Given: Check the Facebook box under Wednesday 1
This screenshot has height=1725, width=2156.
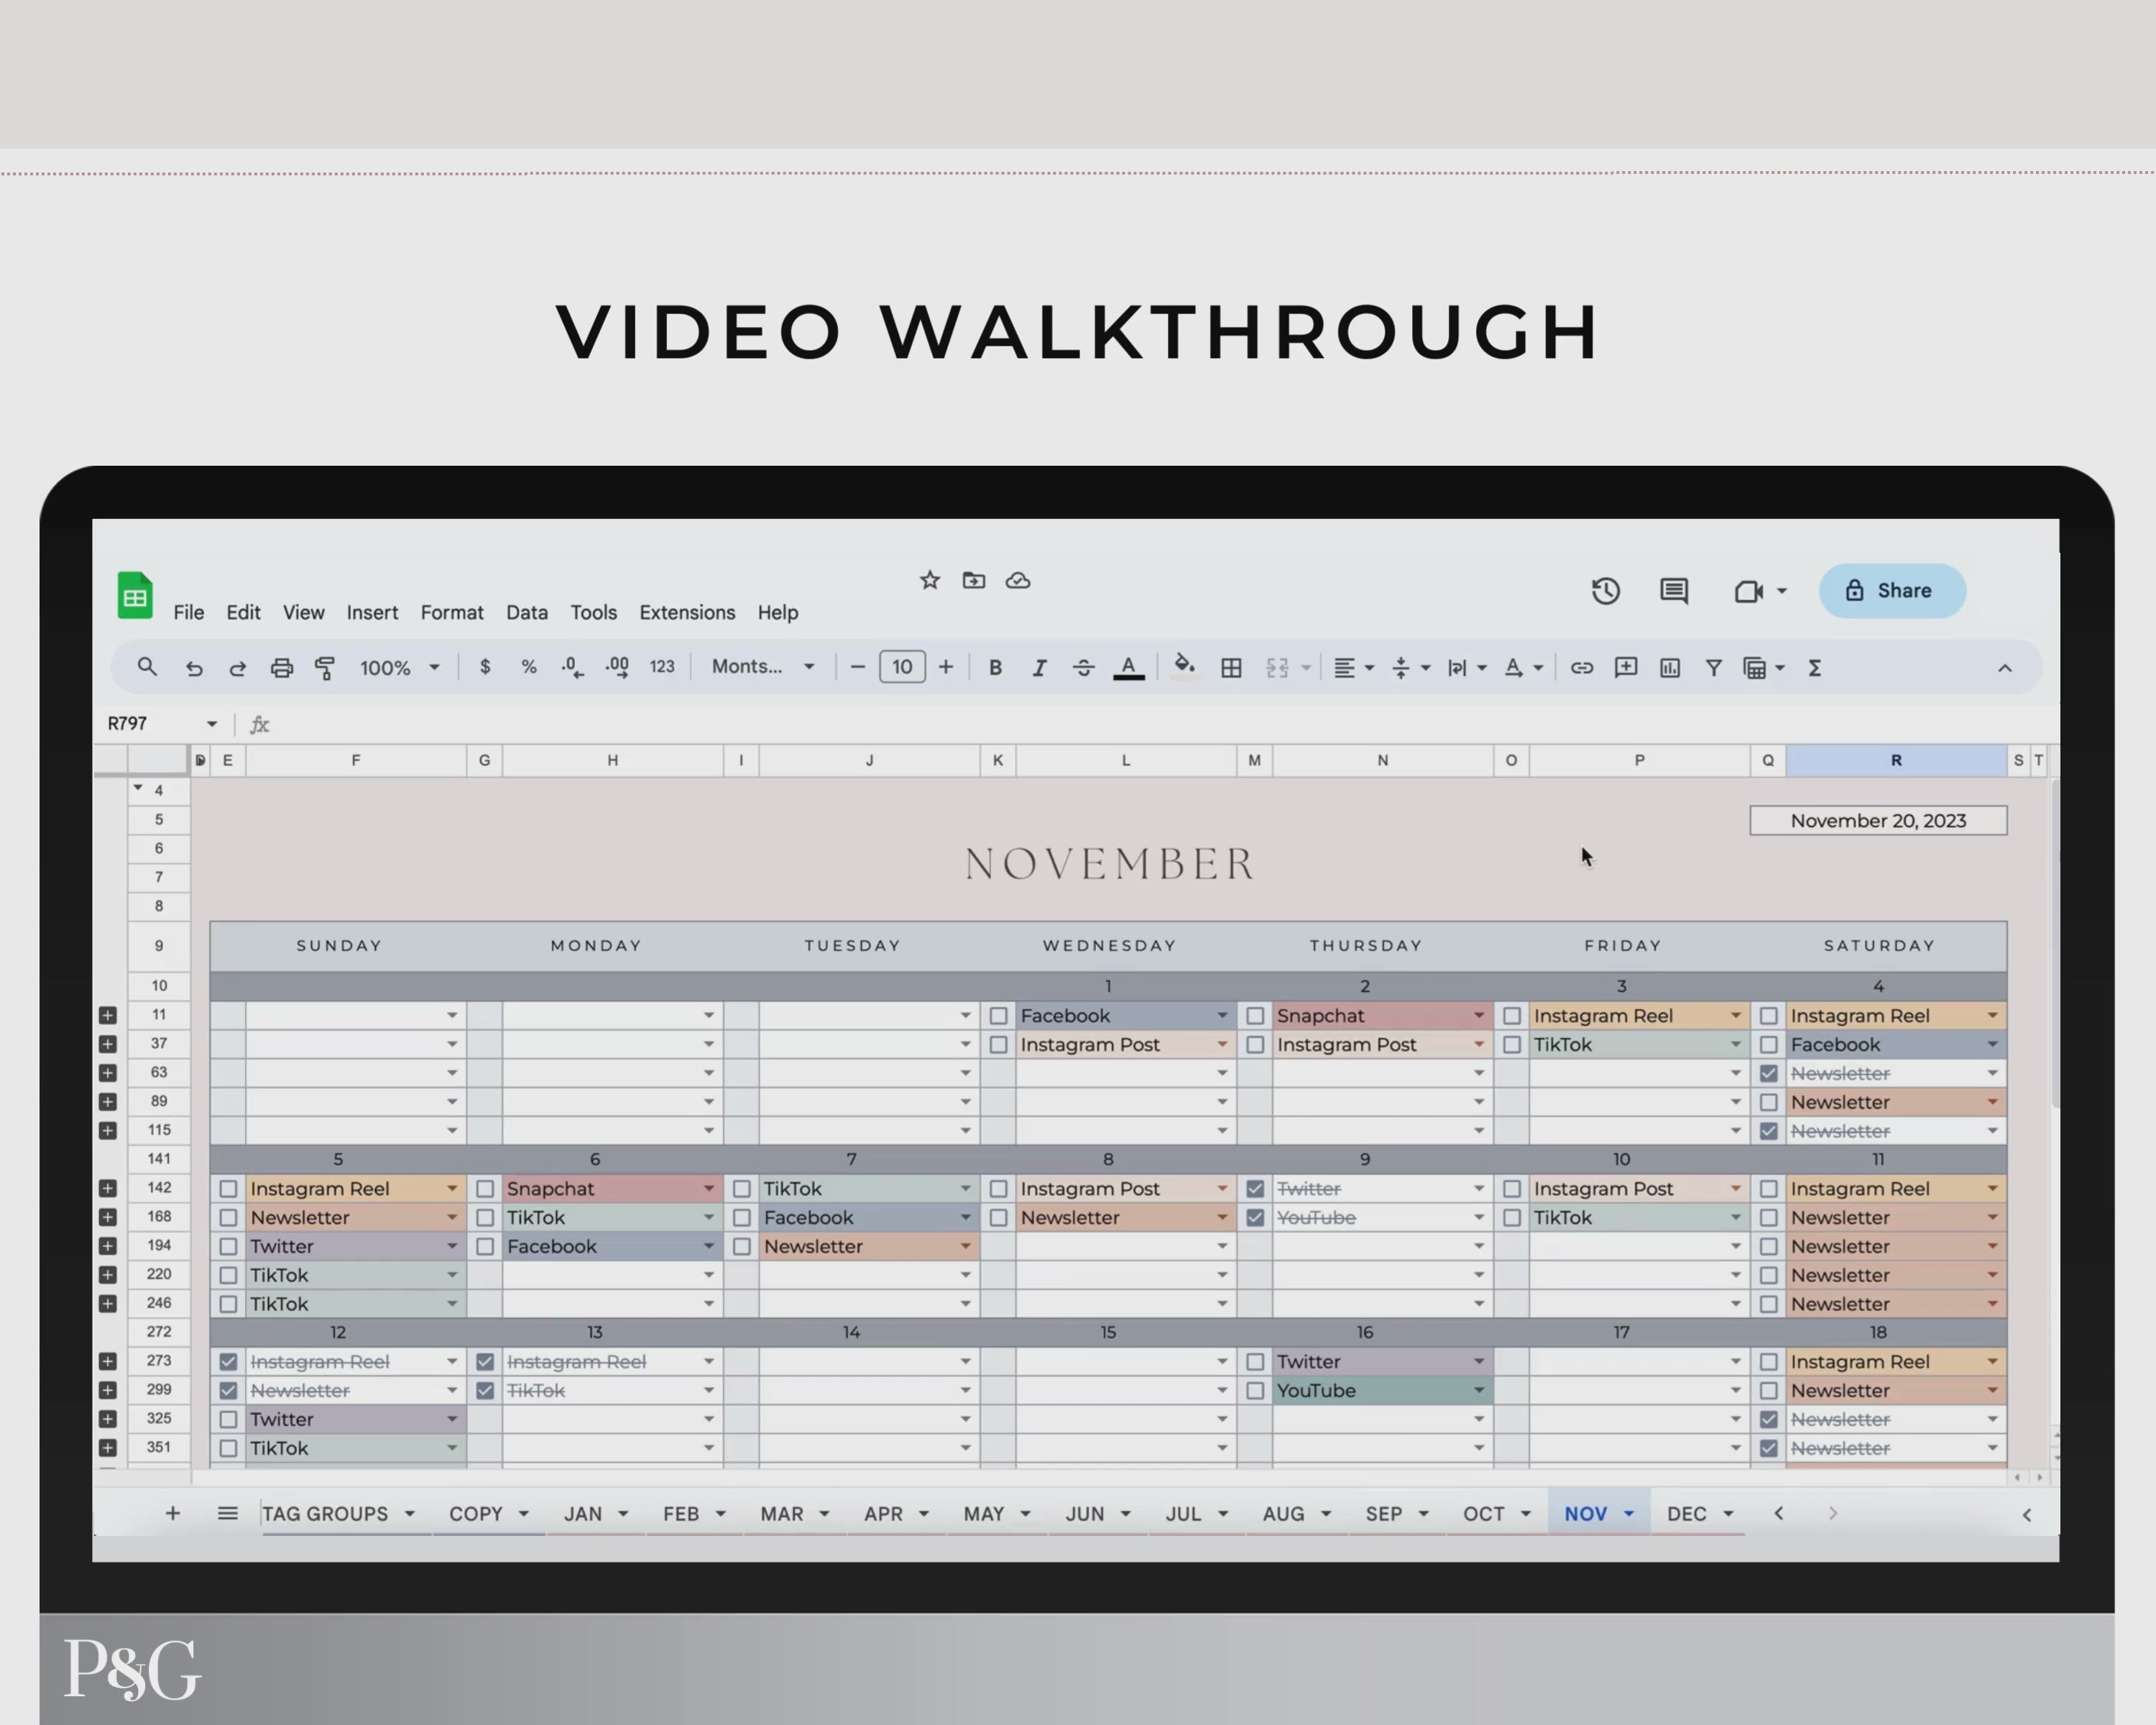Looking at the screenshot, I should (998, 1016).
